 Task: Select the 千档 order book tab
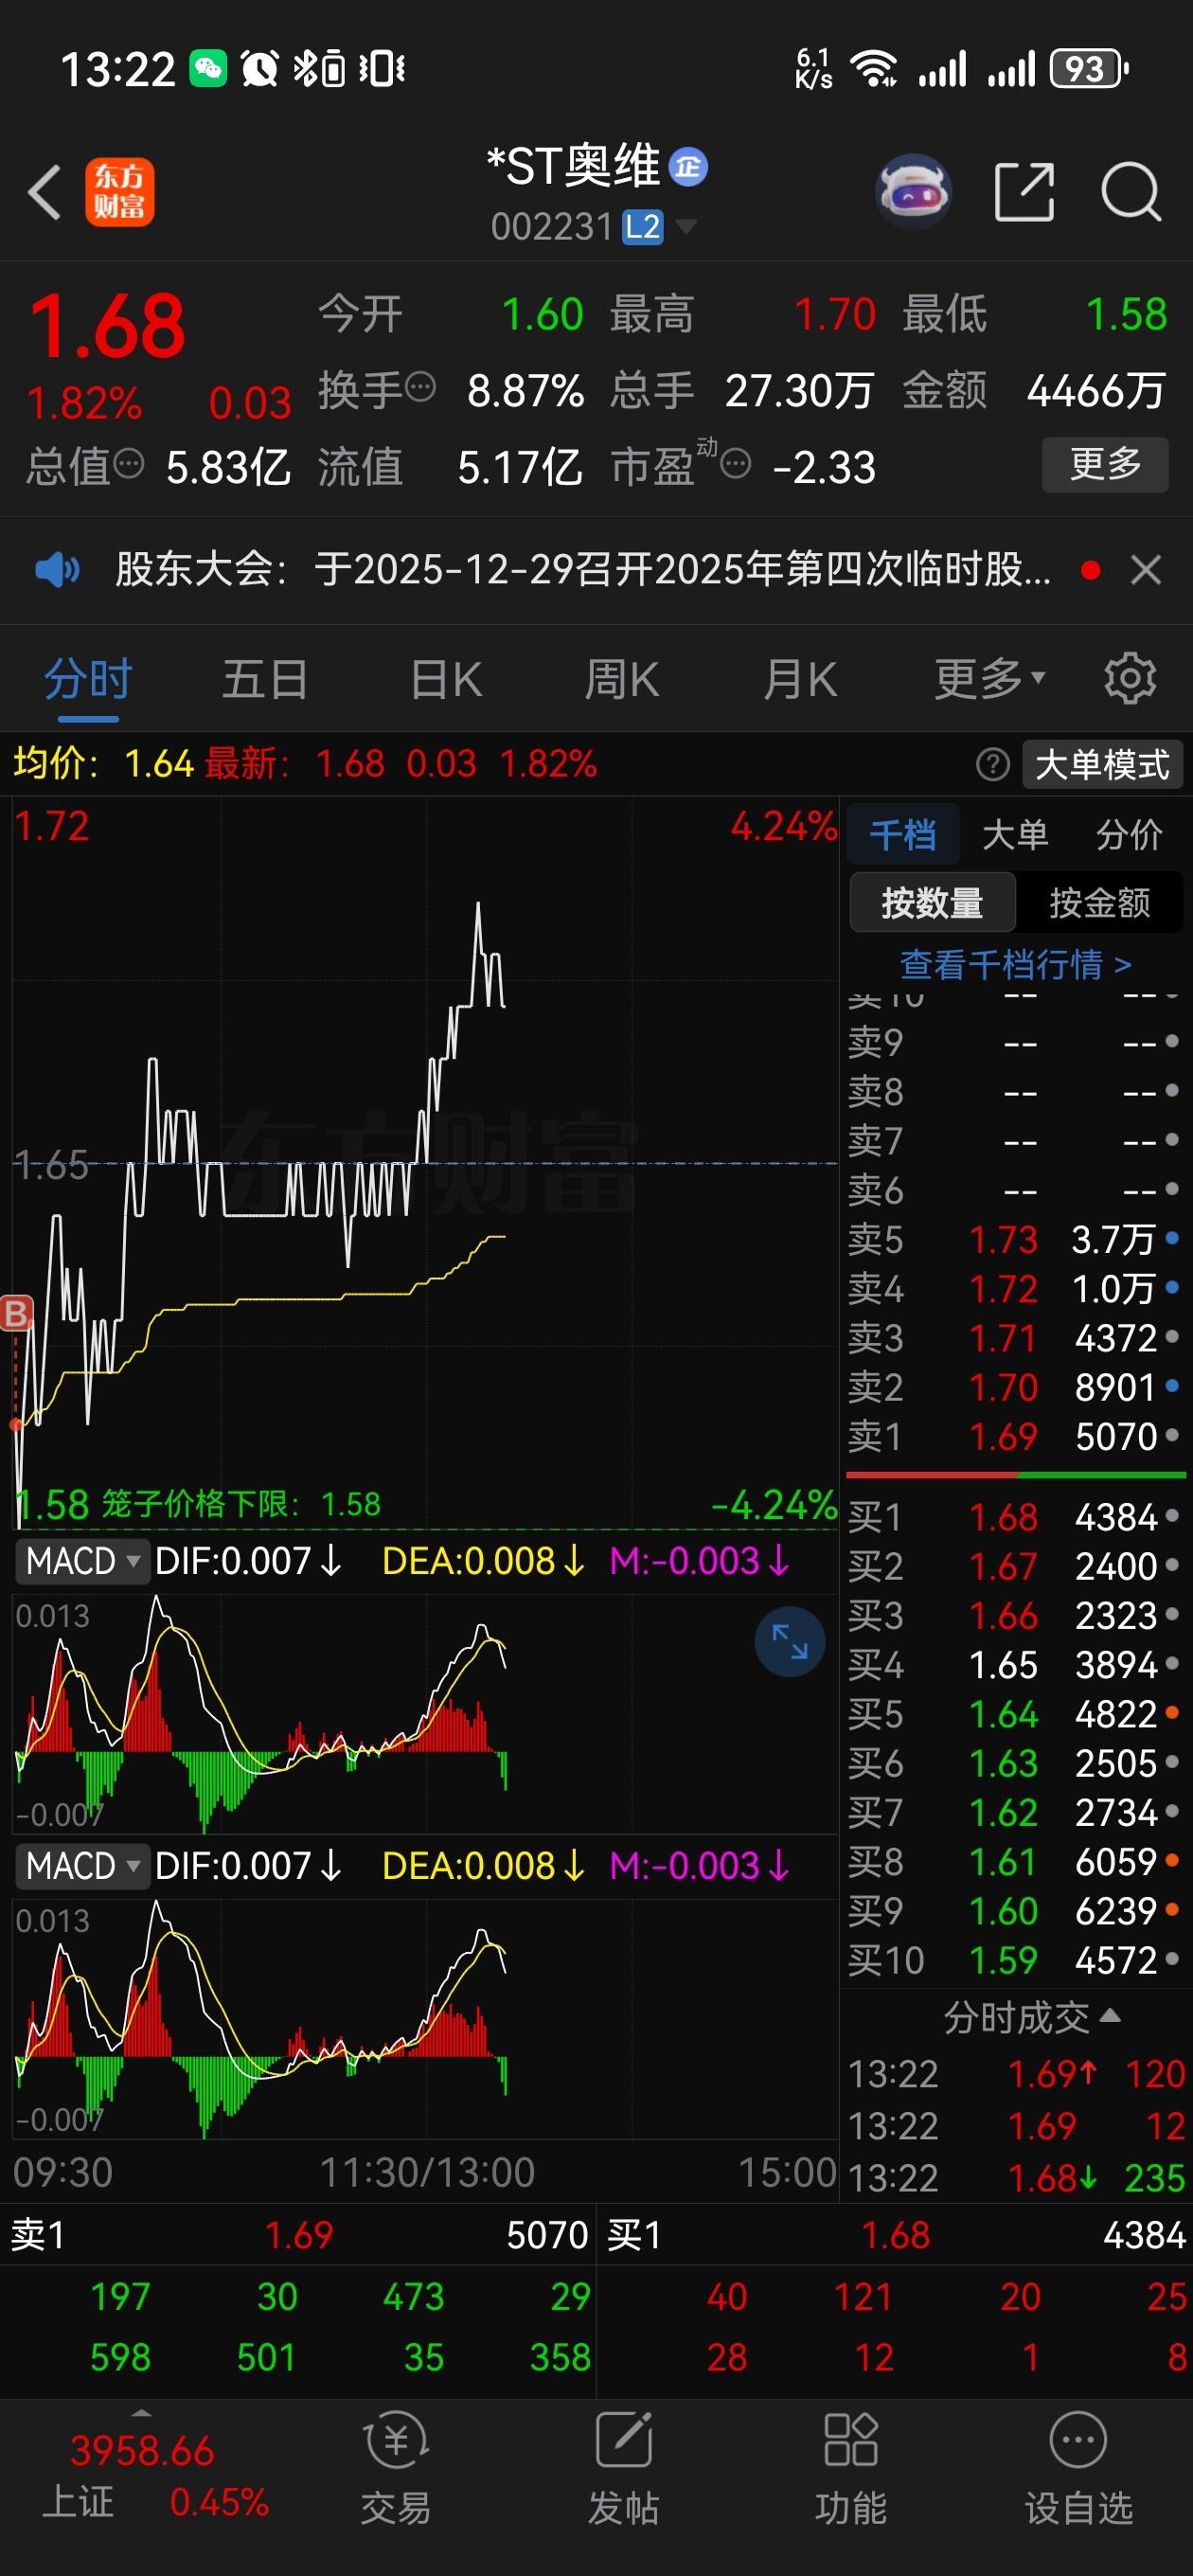click(903, 834)
